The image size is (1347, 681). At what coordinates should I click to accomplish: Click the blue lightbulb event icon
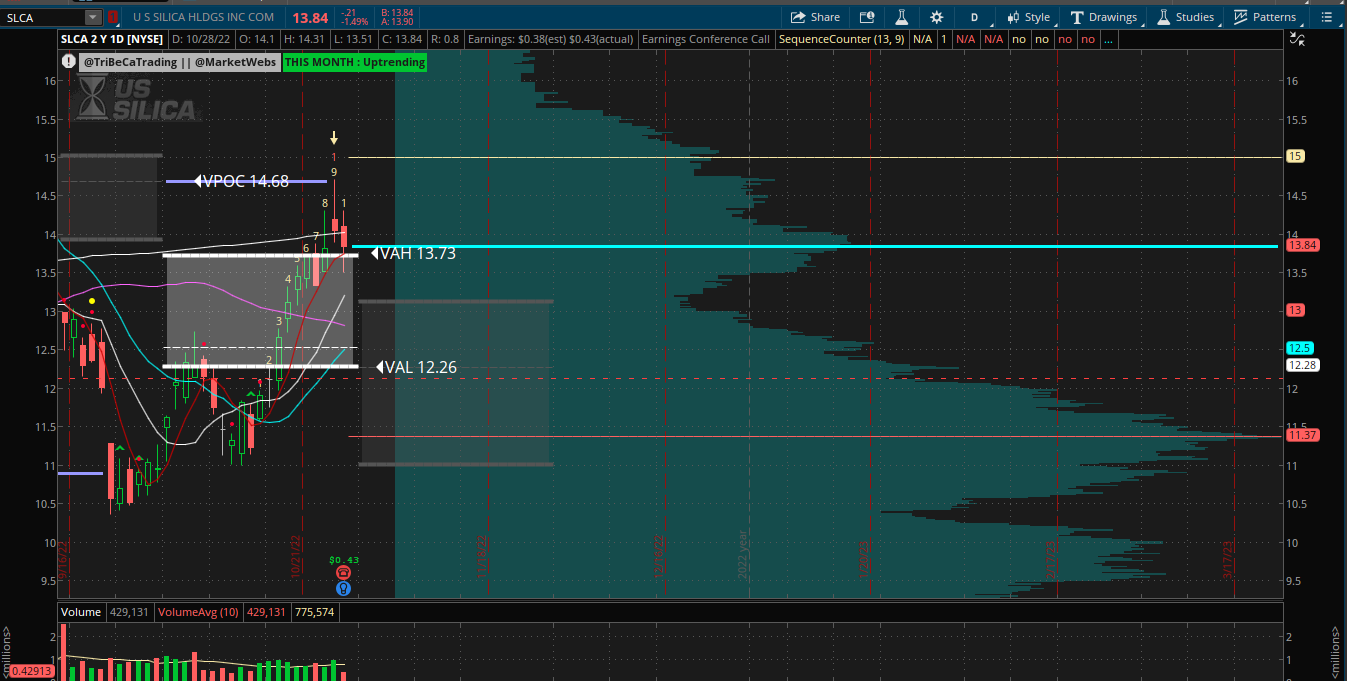[x=343, y=588]
